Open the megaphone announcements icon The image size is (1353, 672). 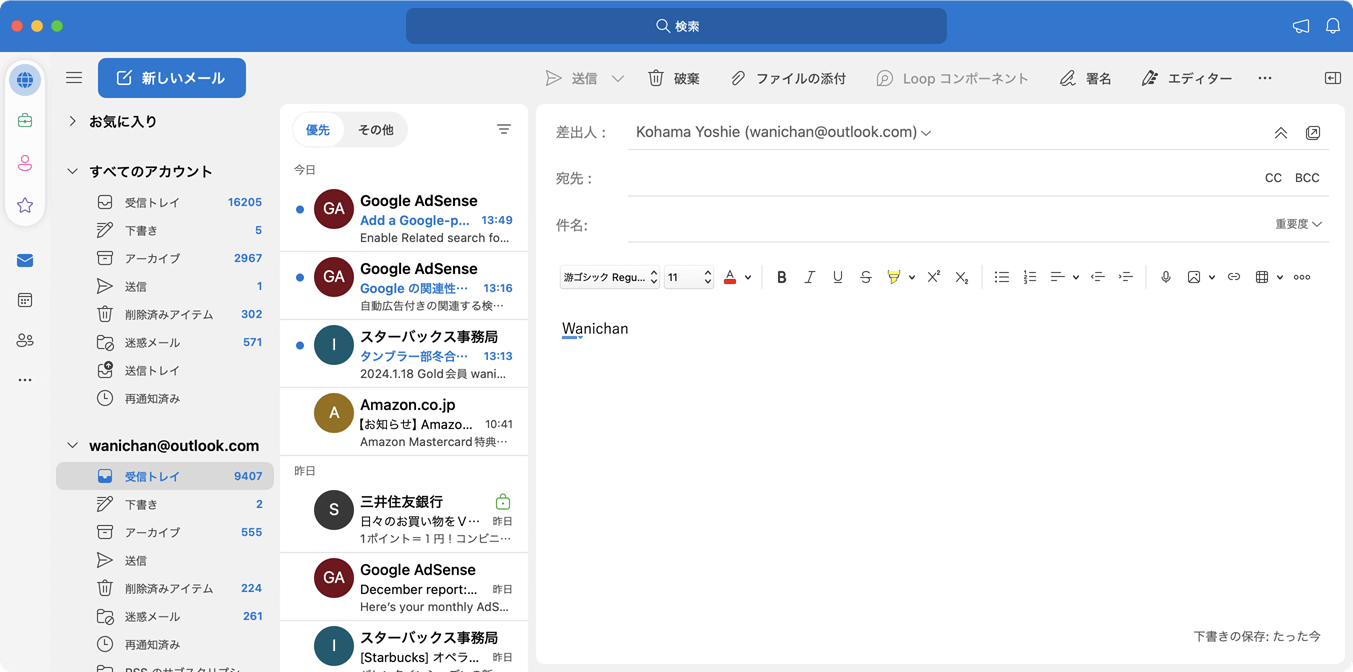pos(1301,26)
